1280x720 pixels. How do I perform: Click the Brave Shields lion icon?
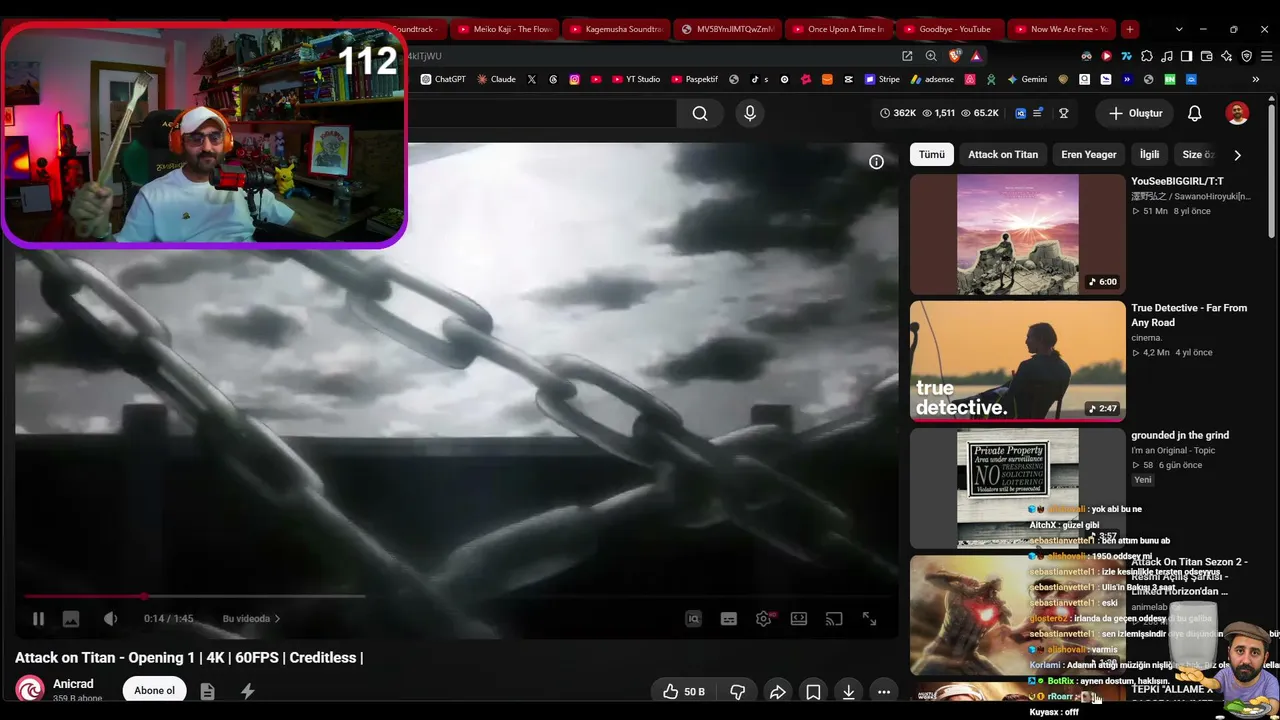(954, 56)
